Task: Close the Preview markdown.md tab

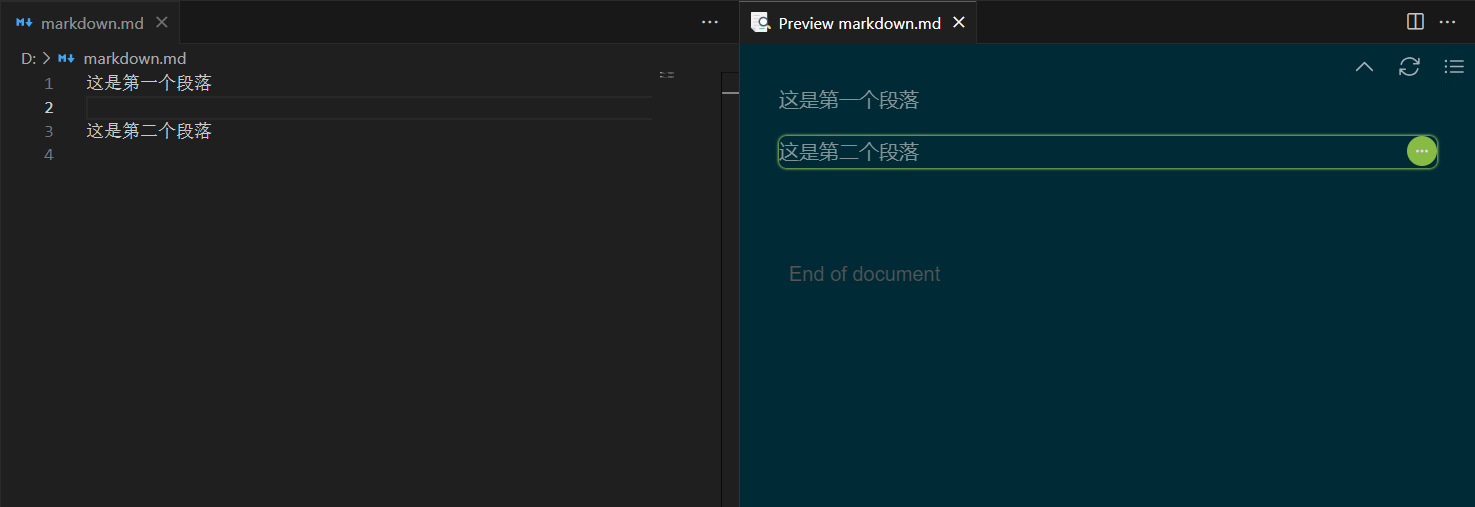Action: tap(959, 22)
